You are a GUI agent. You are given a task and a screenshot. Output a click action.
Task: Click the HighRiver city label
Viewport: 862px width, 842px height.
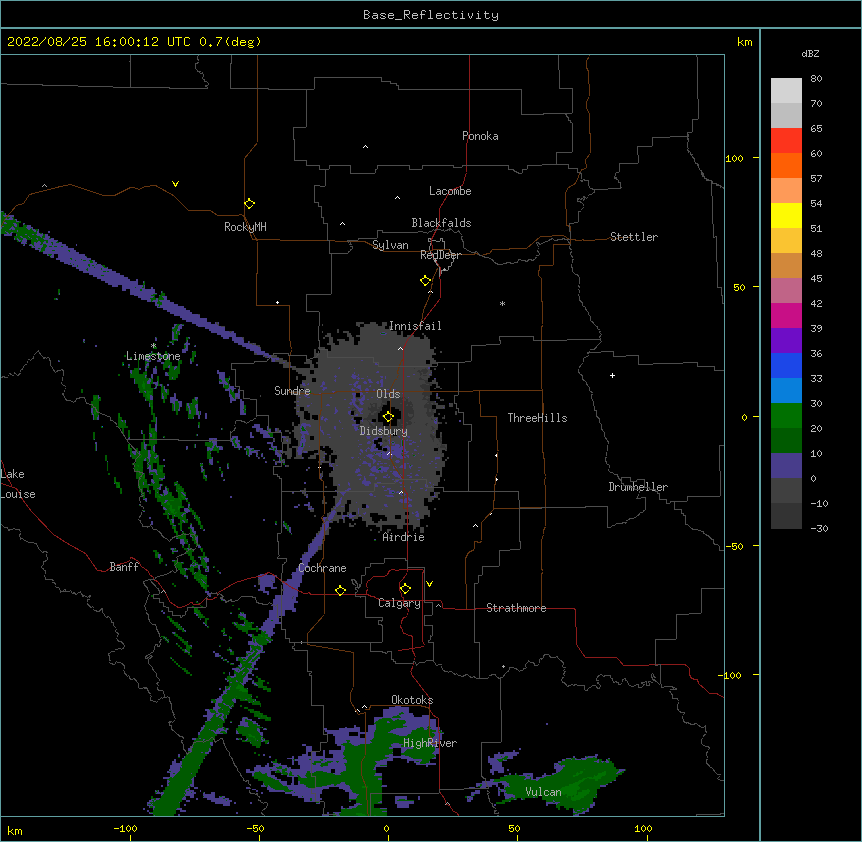click(x=430, y=743)
